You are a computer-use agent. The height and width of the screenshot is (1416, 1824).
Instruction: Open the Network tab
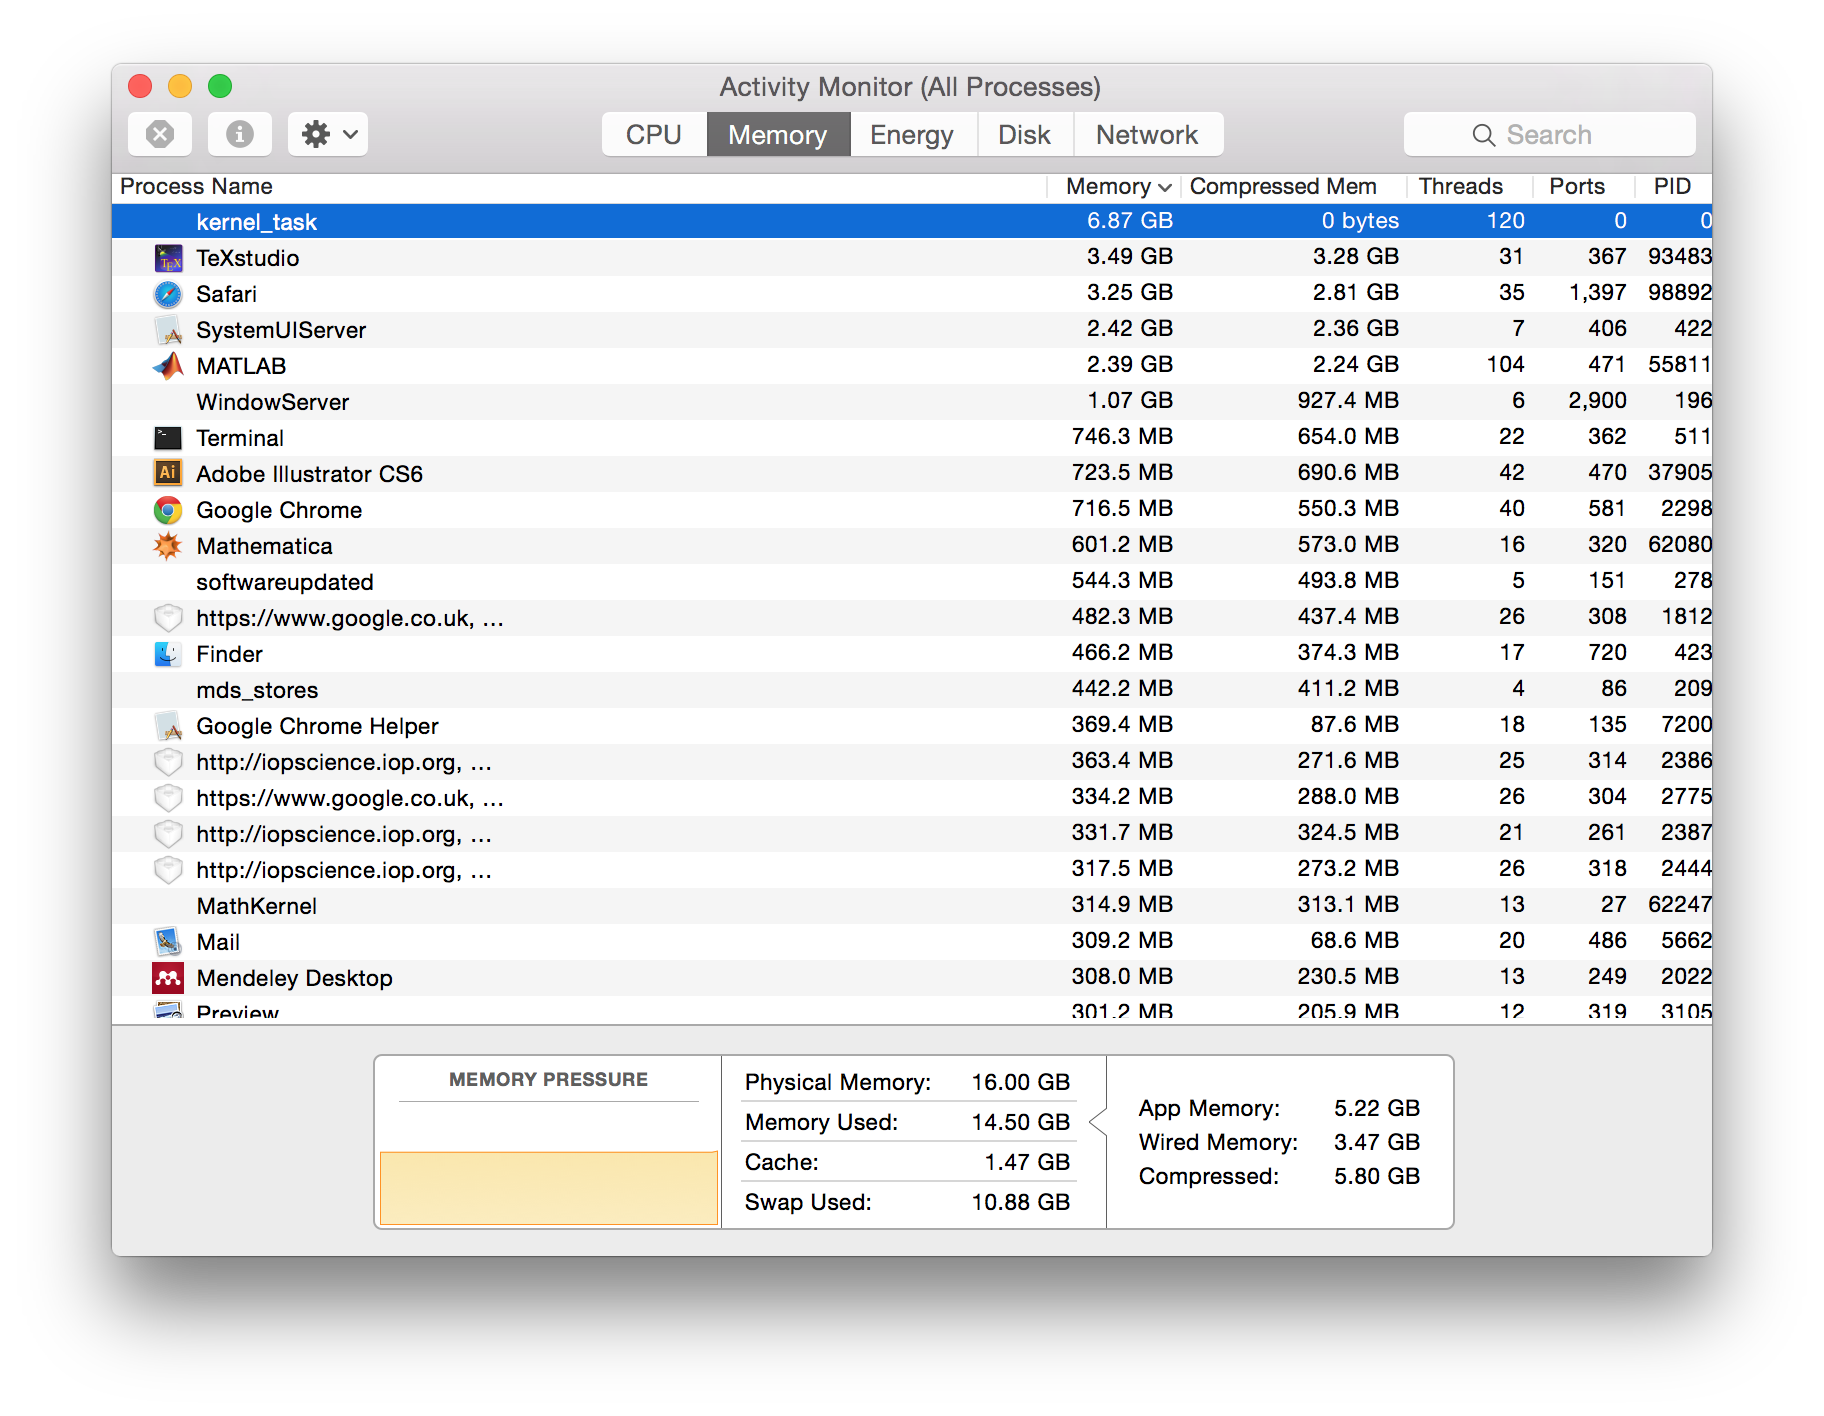point(1147,134)
